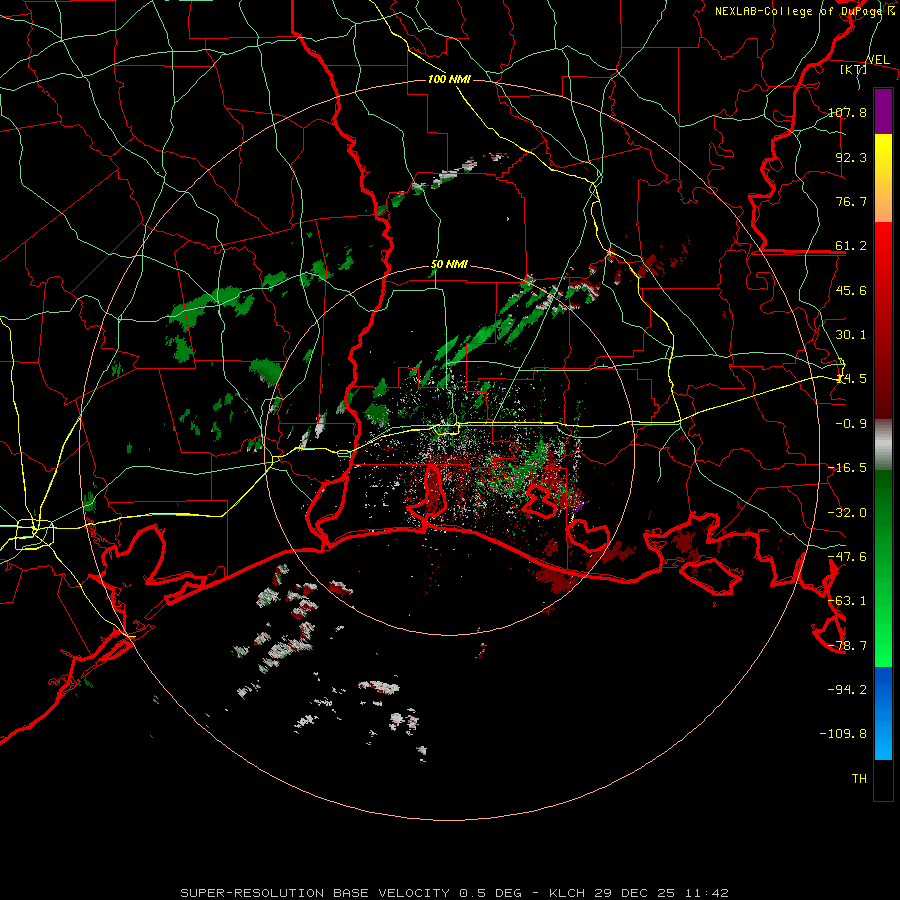Select the 61.2 legend value

tap(851, 246)
